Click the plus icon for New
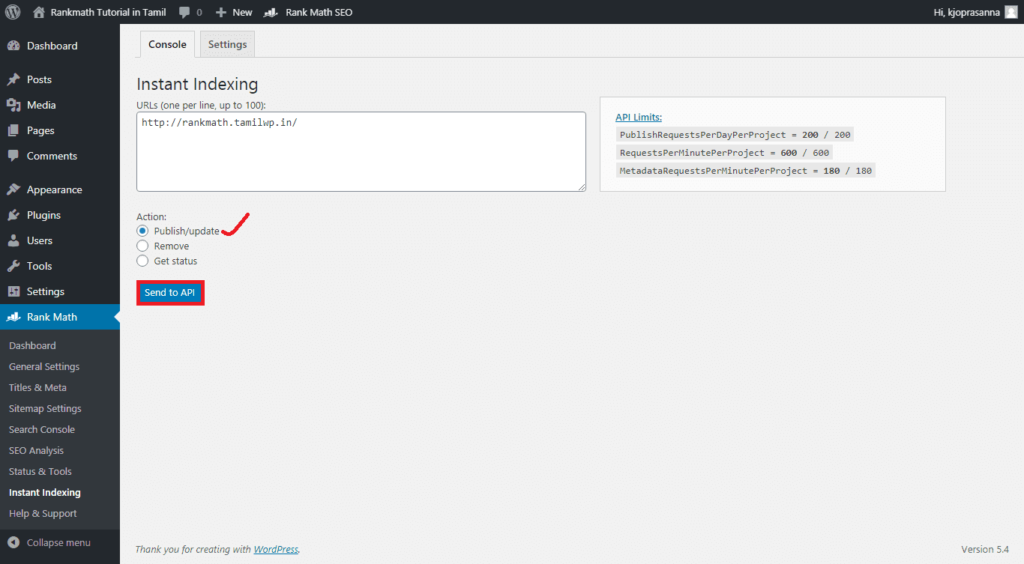Screen dimensions: 1024x564 [221, 12]
